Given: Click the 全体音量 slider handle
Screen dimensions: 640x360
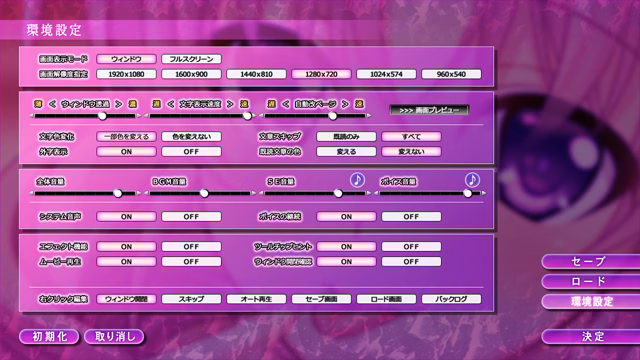Looking at the screenshot, I should click(x=118, y=193).
